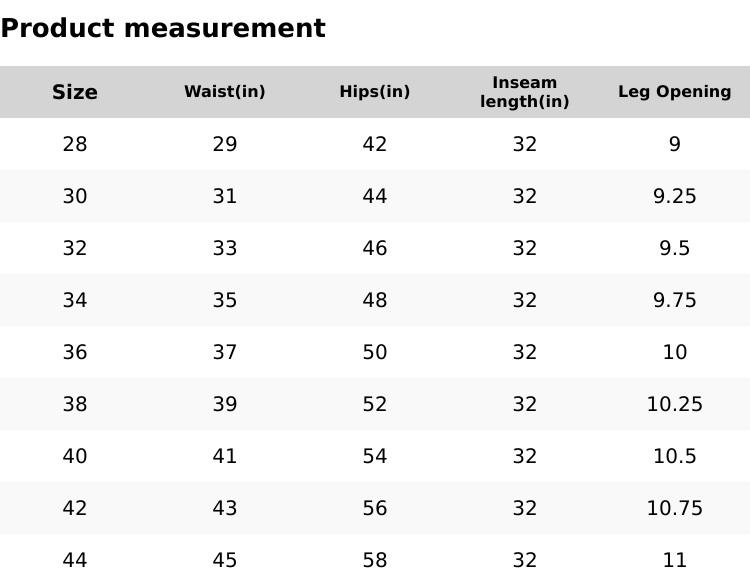Click the size 44 cell
Viewport: 750px width, 586px height.
[75, 560]
